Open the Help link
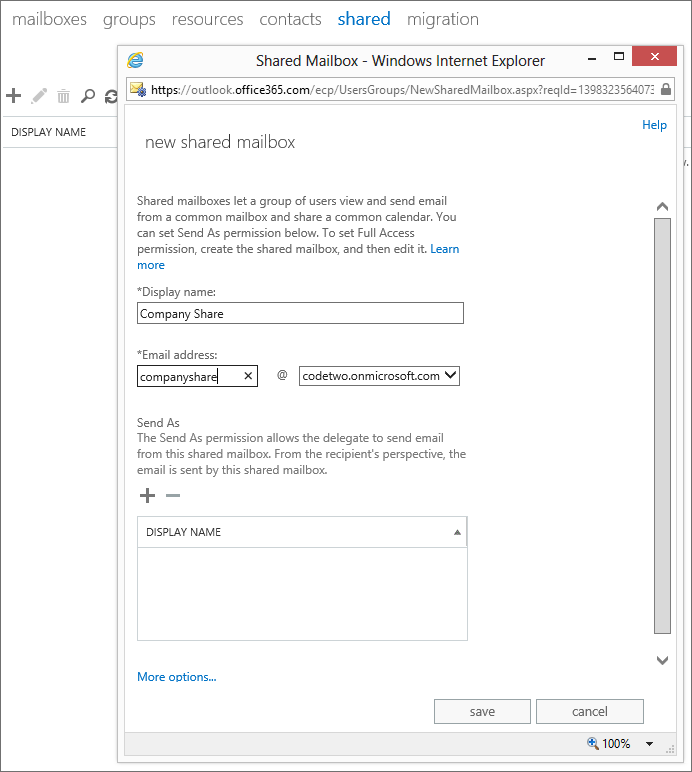 tap(654, 125)
